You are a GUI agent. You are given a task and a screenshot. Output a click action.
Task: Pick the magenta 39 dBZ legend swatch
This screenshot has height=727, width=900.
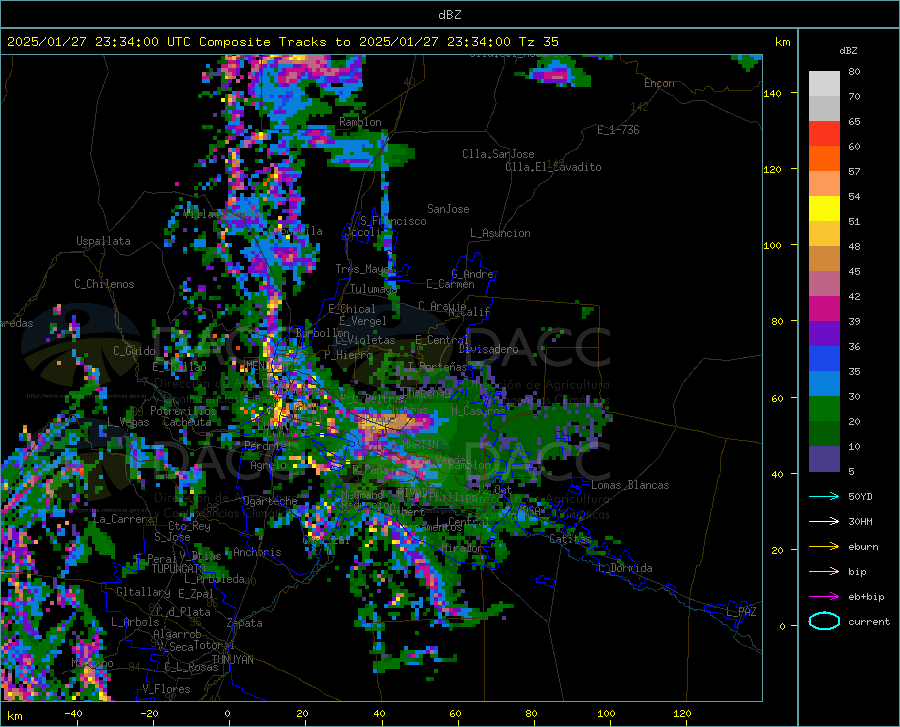click(824, 309)
